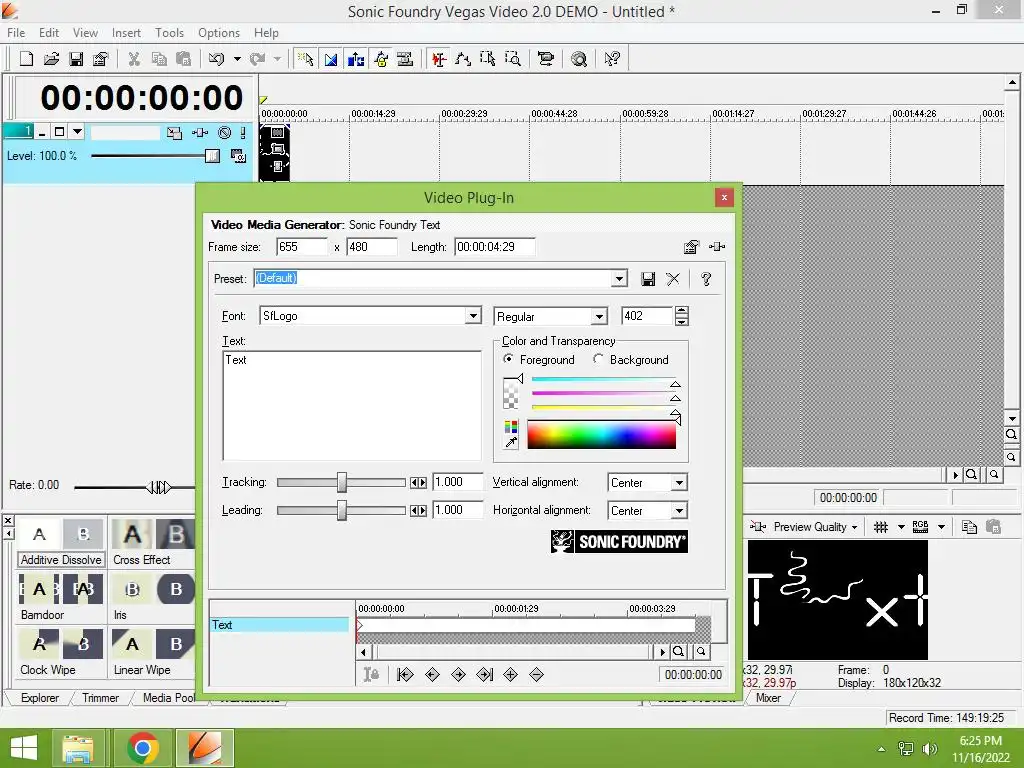Screen dimensions: 1024x768
Task: Click the What's This help icon
Action: [612, 59]
